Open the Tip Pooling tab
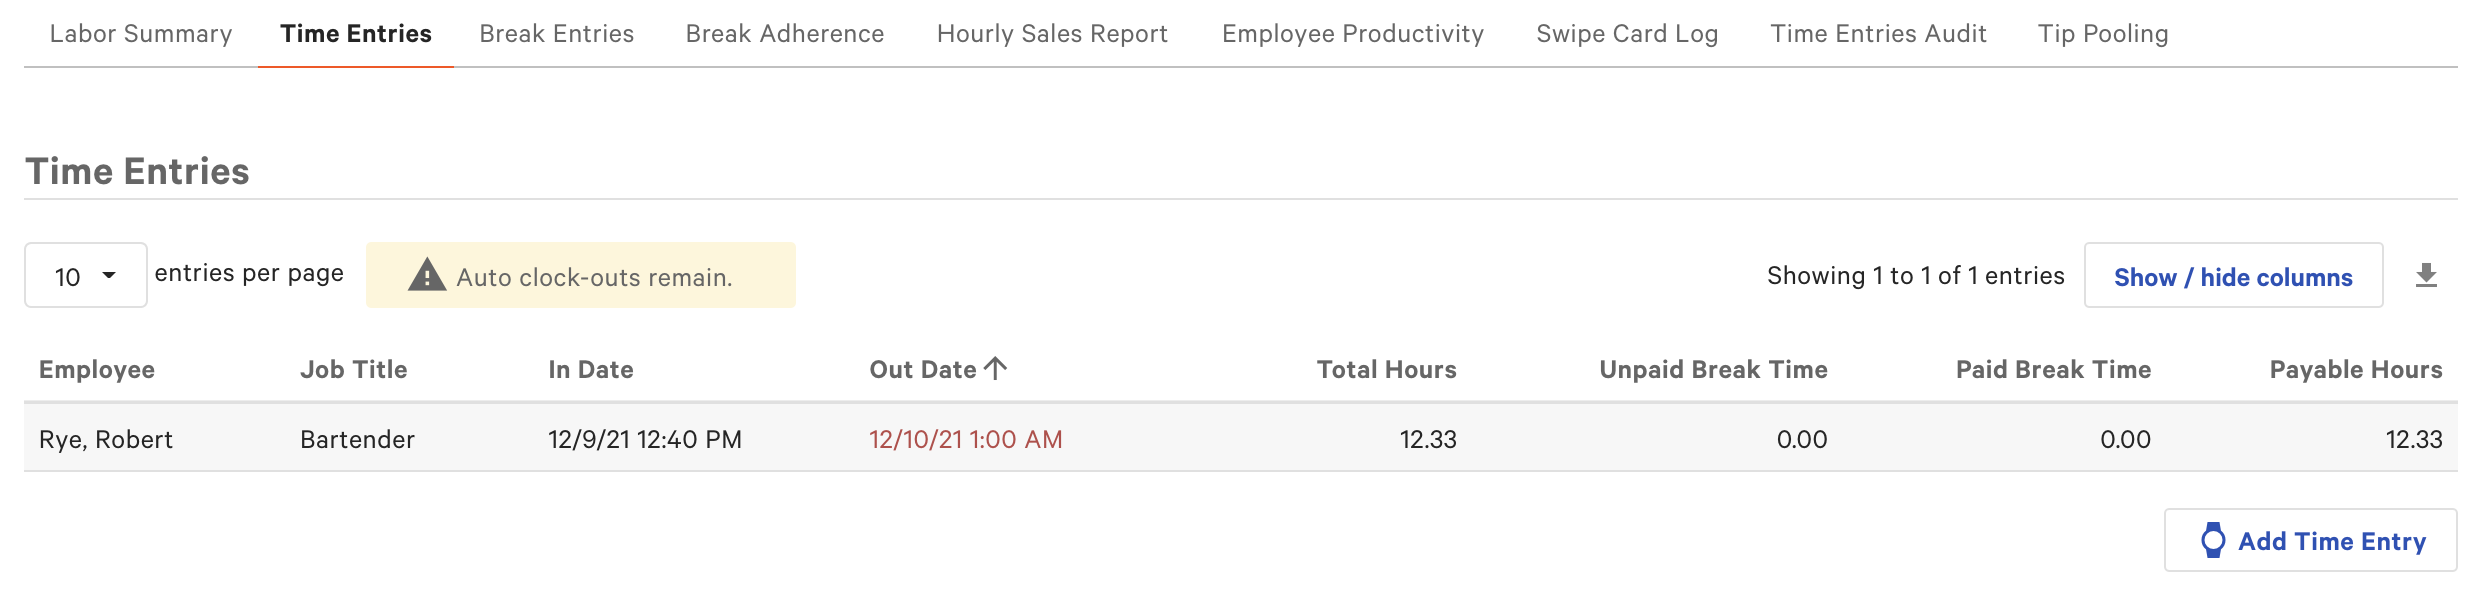The height and width of the screenshot is (602, 2476). pos(2104,33)
